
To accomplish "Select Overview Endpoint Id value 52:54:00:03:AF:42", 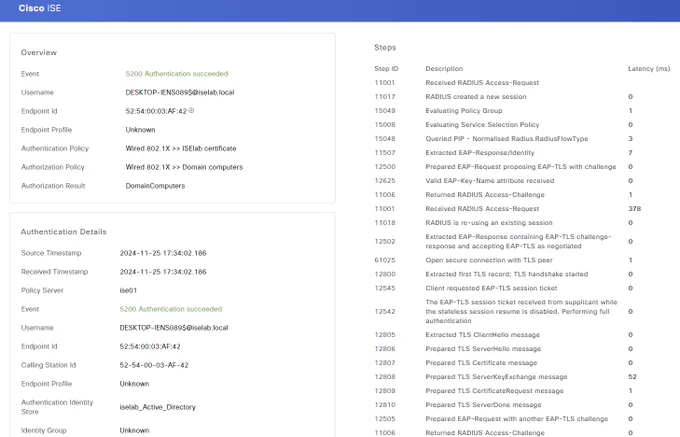I will (x=156, y=111).
